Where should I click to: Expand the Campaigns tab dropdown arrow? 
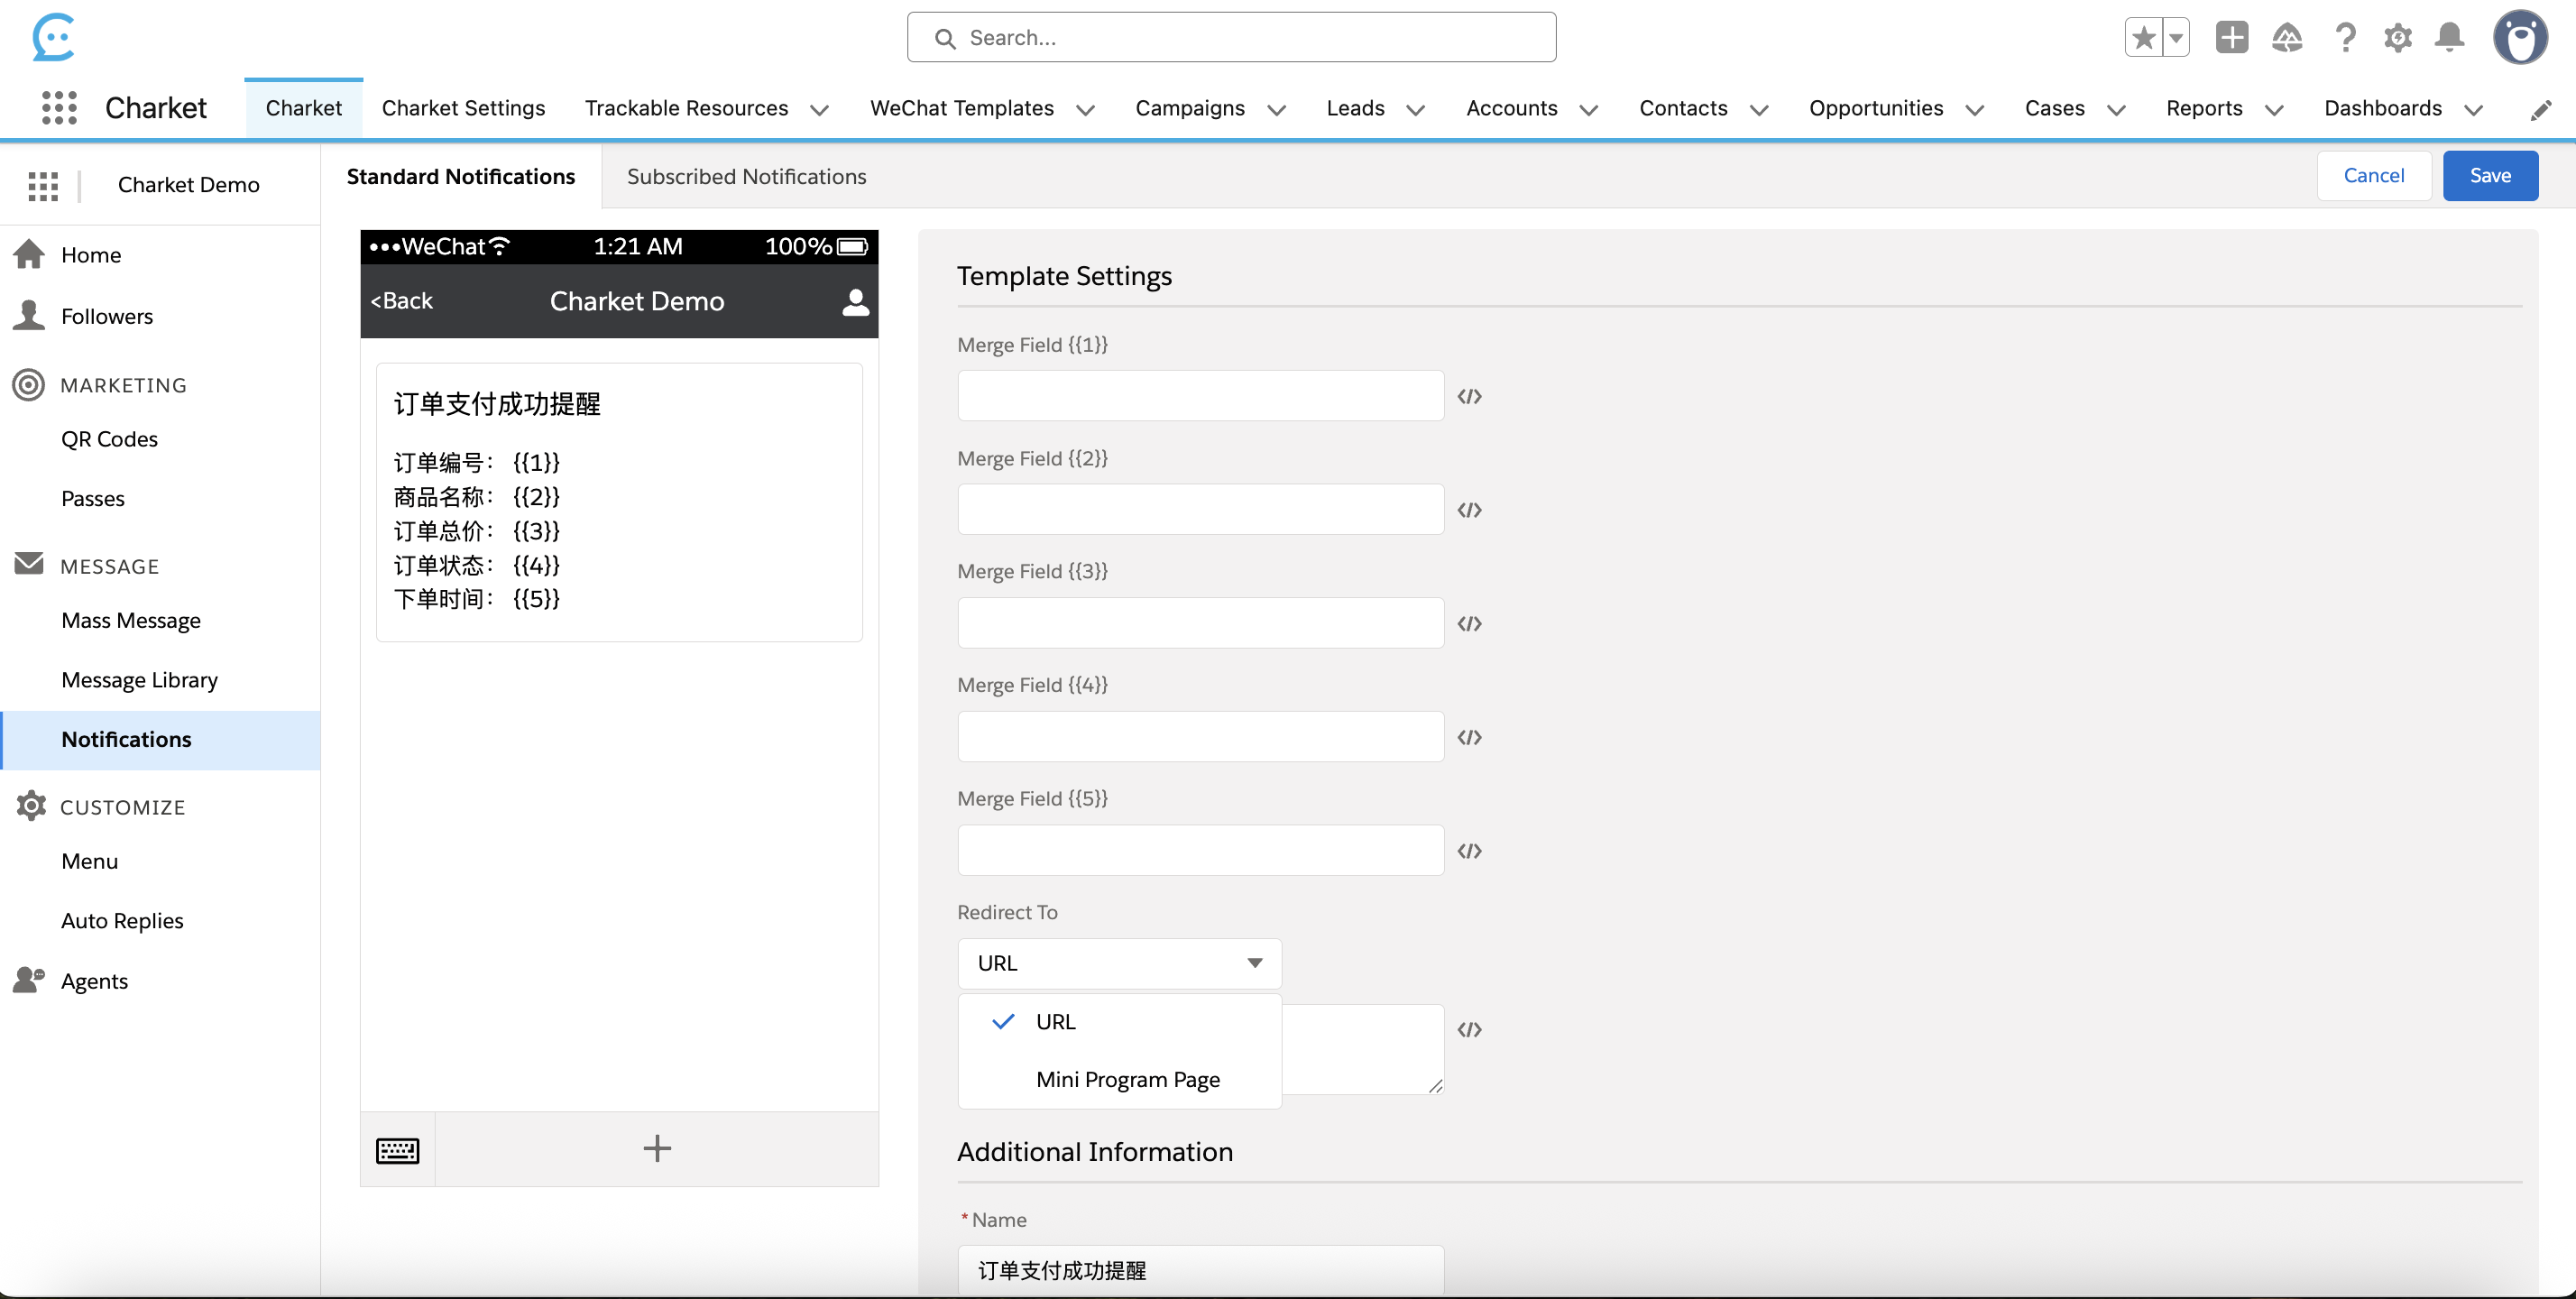(x=1276, y=110)
